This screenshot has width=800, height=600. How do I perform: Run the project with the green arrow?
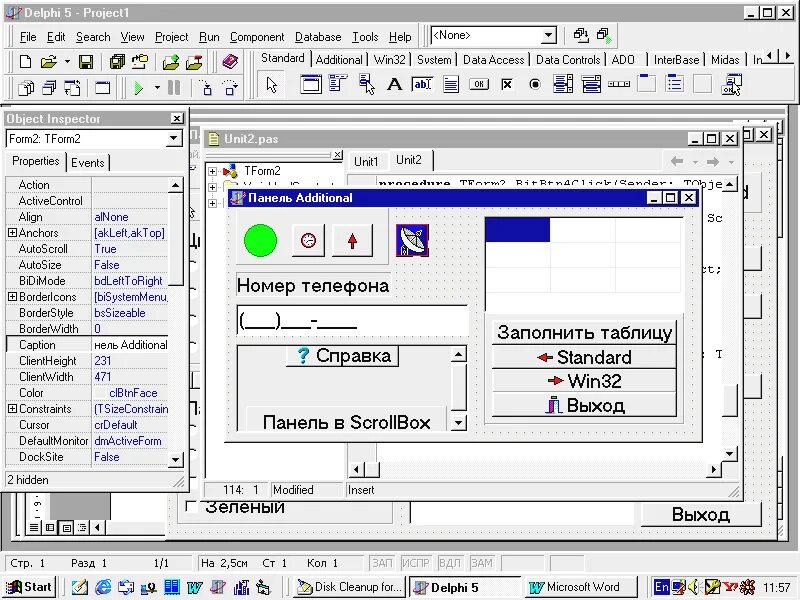tap(138, 88)
